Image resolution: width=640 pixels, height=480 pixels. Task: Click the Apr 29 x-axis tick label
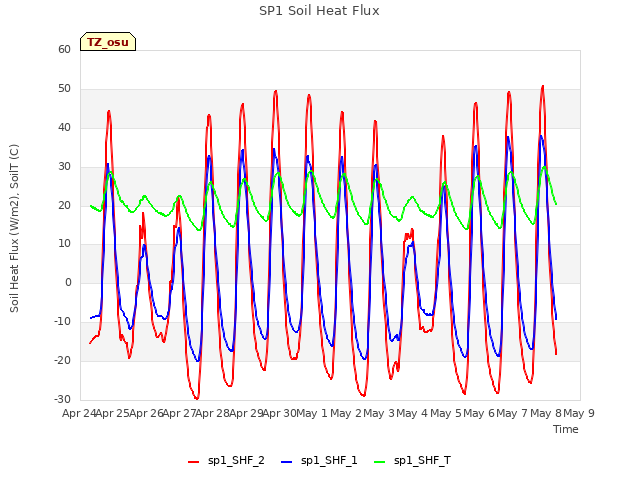(246, 413)
